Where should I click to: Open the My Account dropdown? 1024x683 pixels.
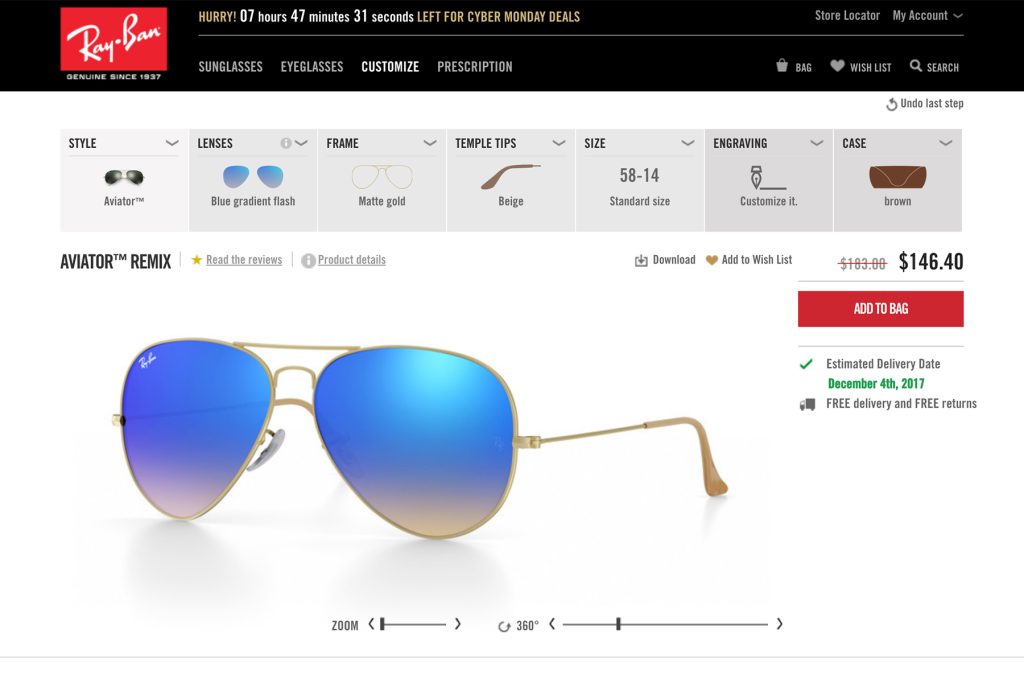[927, 16]
